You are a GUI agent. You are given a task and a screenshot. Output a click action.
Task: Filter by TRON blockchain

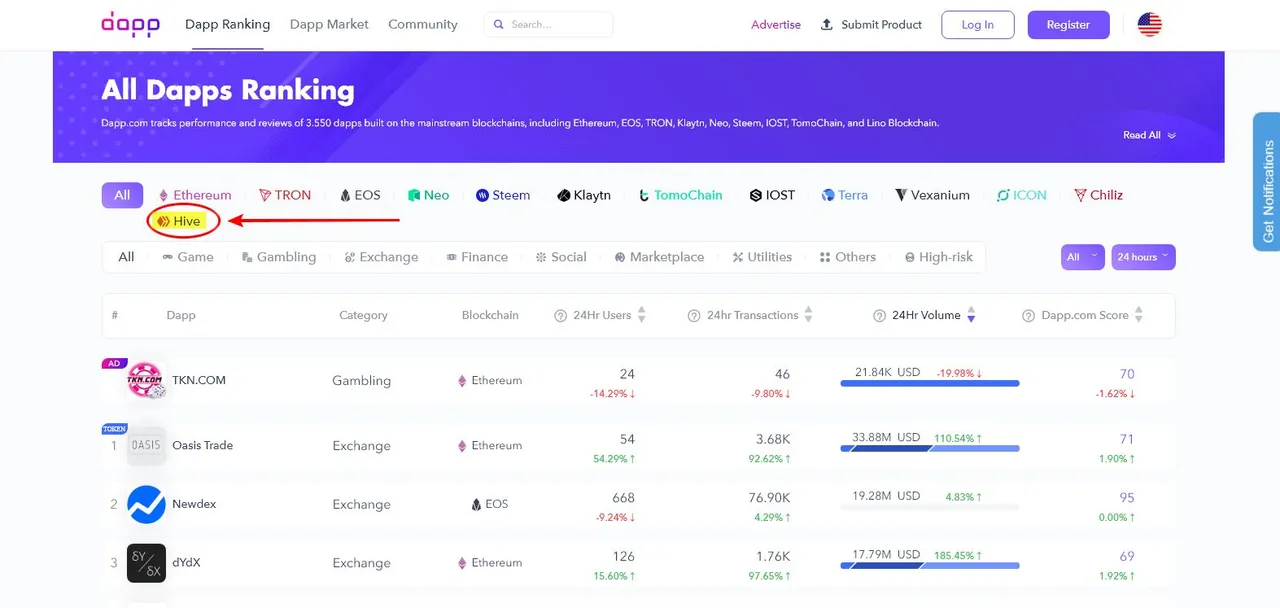click(285, 195)
